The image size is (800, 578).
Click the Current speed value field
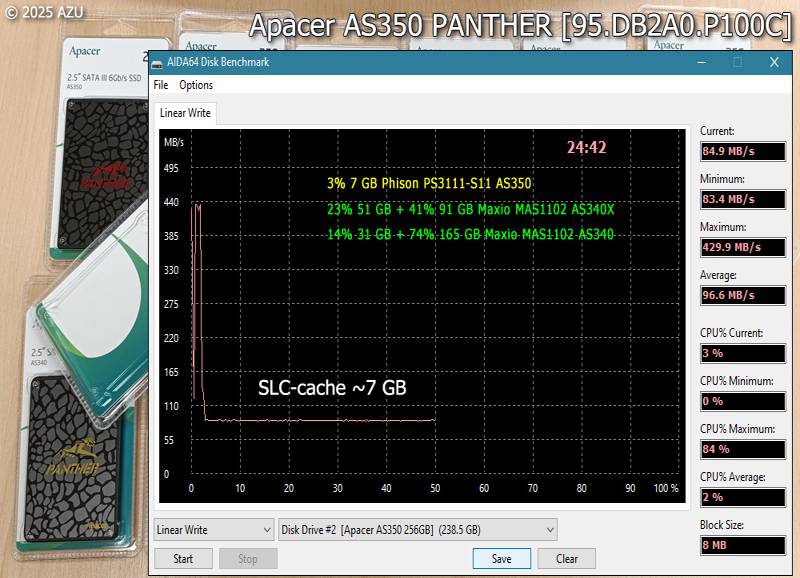pyautogui.click(x=742, y=151)
